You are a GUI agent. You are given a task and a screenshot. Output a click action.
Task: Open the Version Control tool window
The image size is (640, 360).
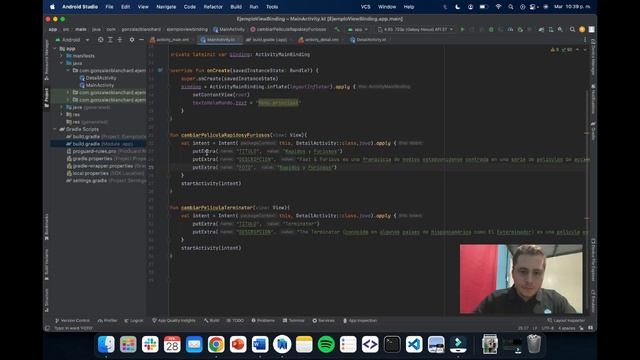tap(72, 320)
